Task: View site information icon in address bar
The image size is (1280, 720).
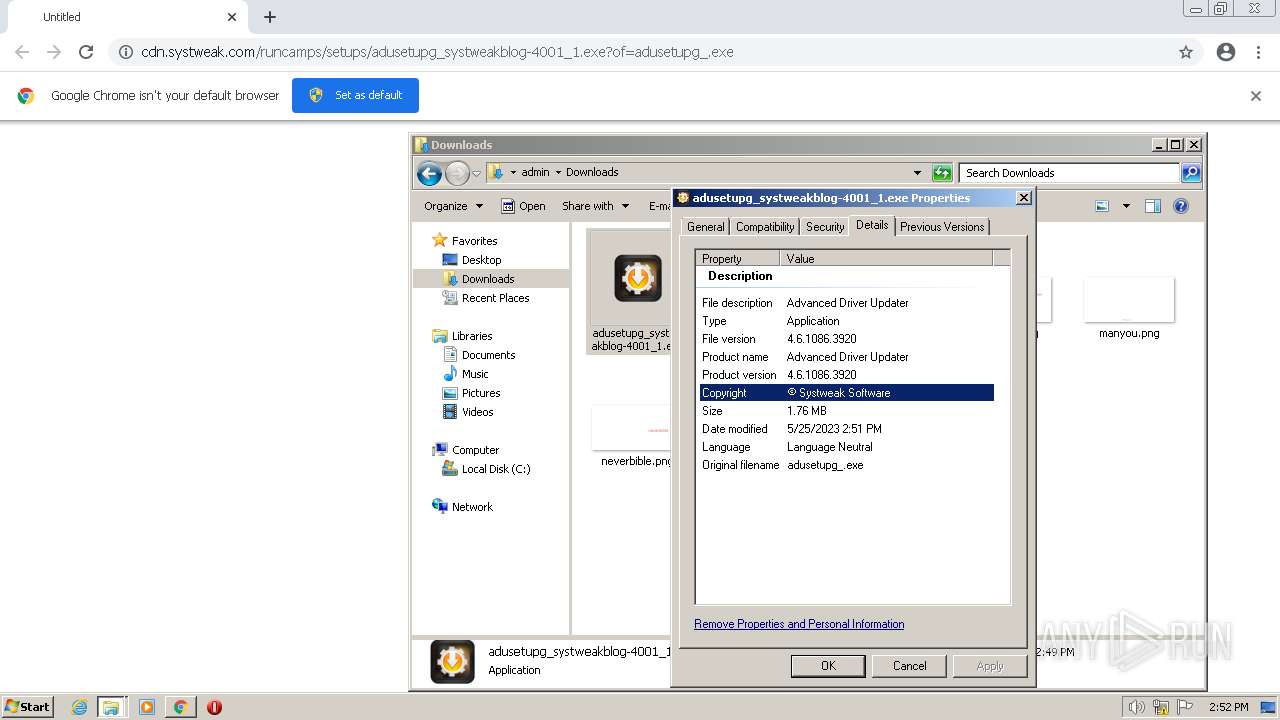Action: [x=126, y=52]
